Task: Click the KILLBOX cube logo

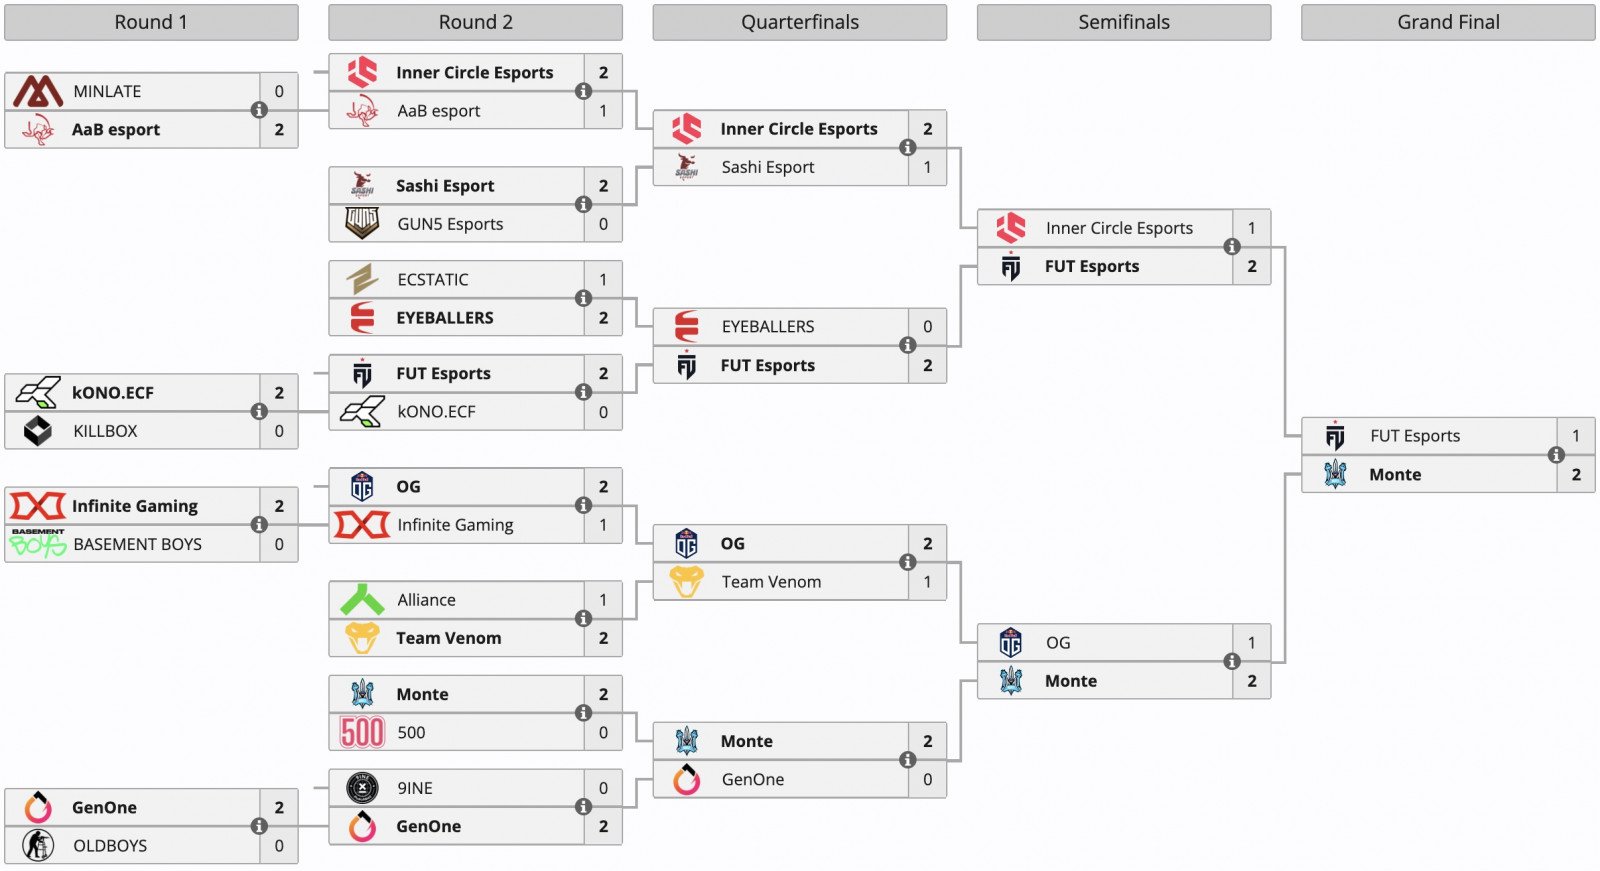Action: point(38,431)
